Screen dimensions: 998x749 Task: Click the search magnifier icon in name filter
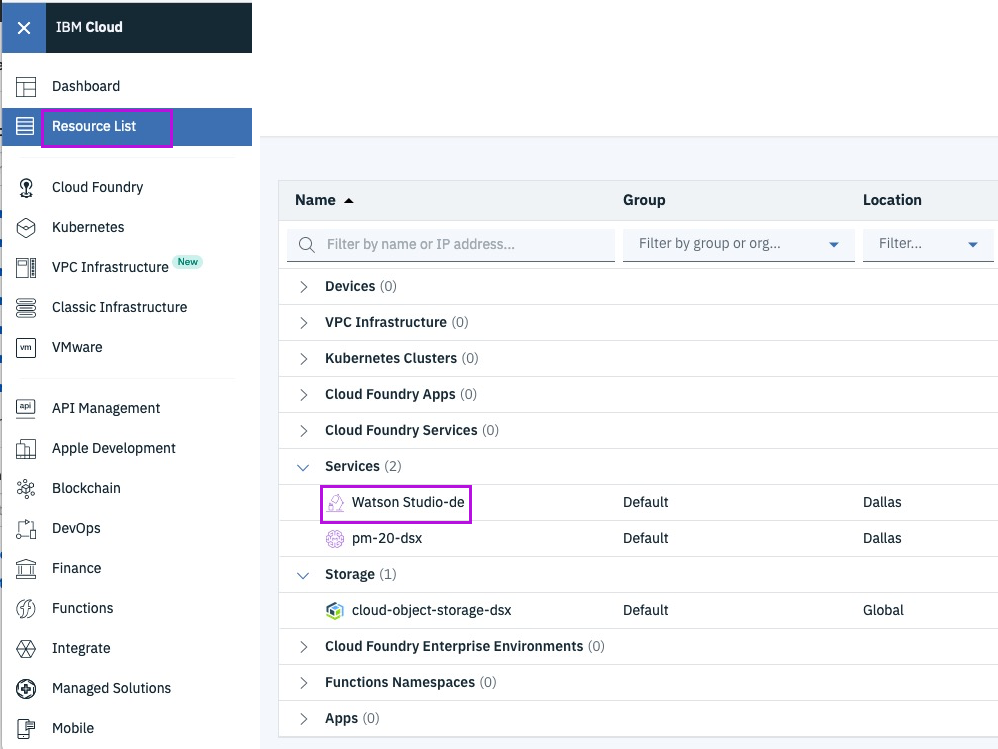306,245
